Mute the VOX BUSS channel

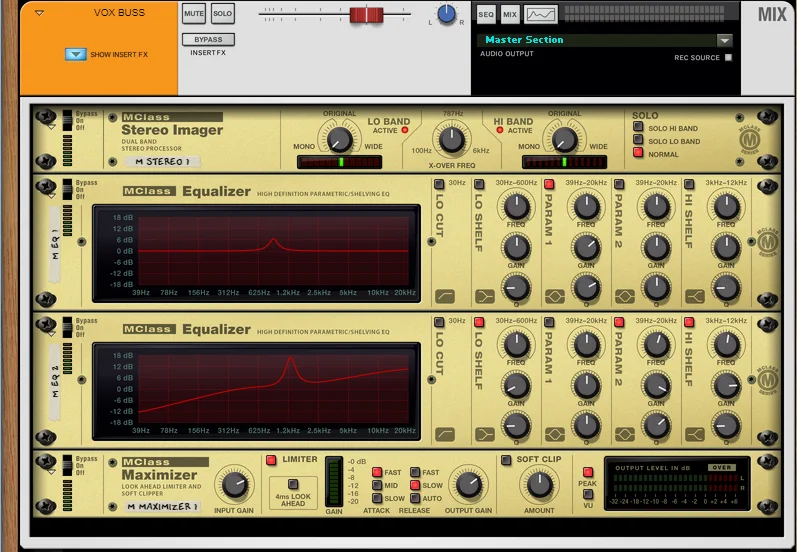194,14
